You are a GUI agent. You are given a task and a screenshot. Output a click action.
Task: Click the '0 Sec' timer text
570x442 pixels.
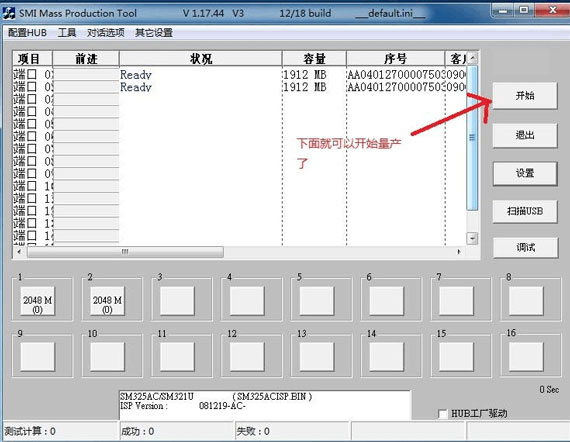(x=549, y=390)
